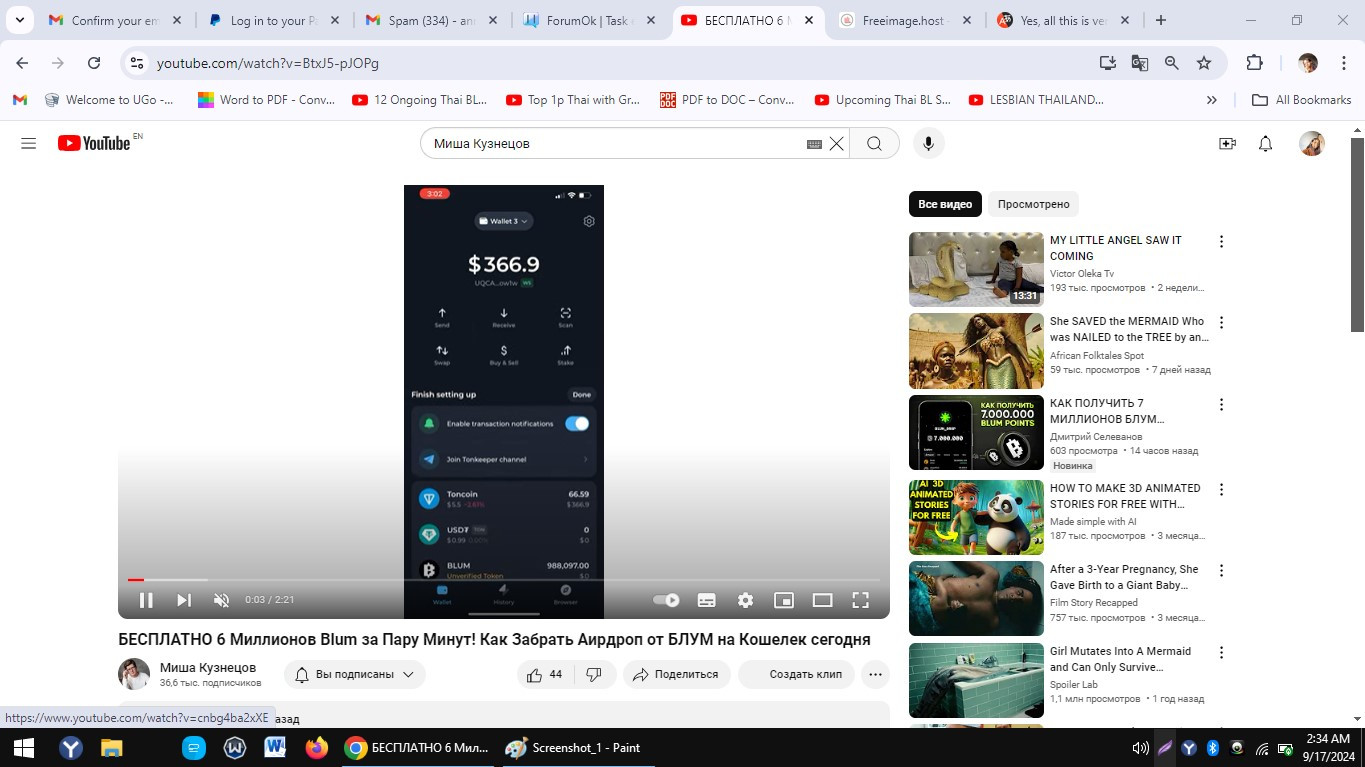The height and width of the screenshot is (767, 1365).
Task: Open options for After a 3-Year Pregnancy video
Action: click(1220, 570)
